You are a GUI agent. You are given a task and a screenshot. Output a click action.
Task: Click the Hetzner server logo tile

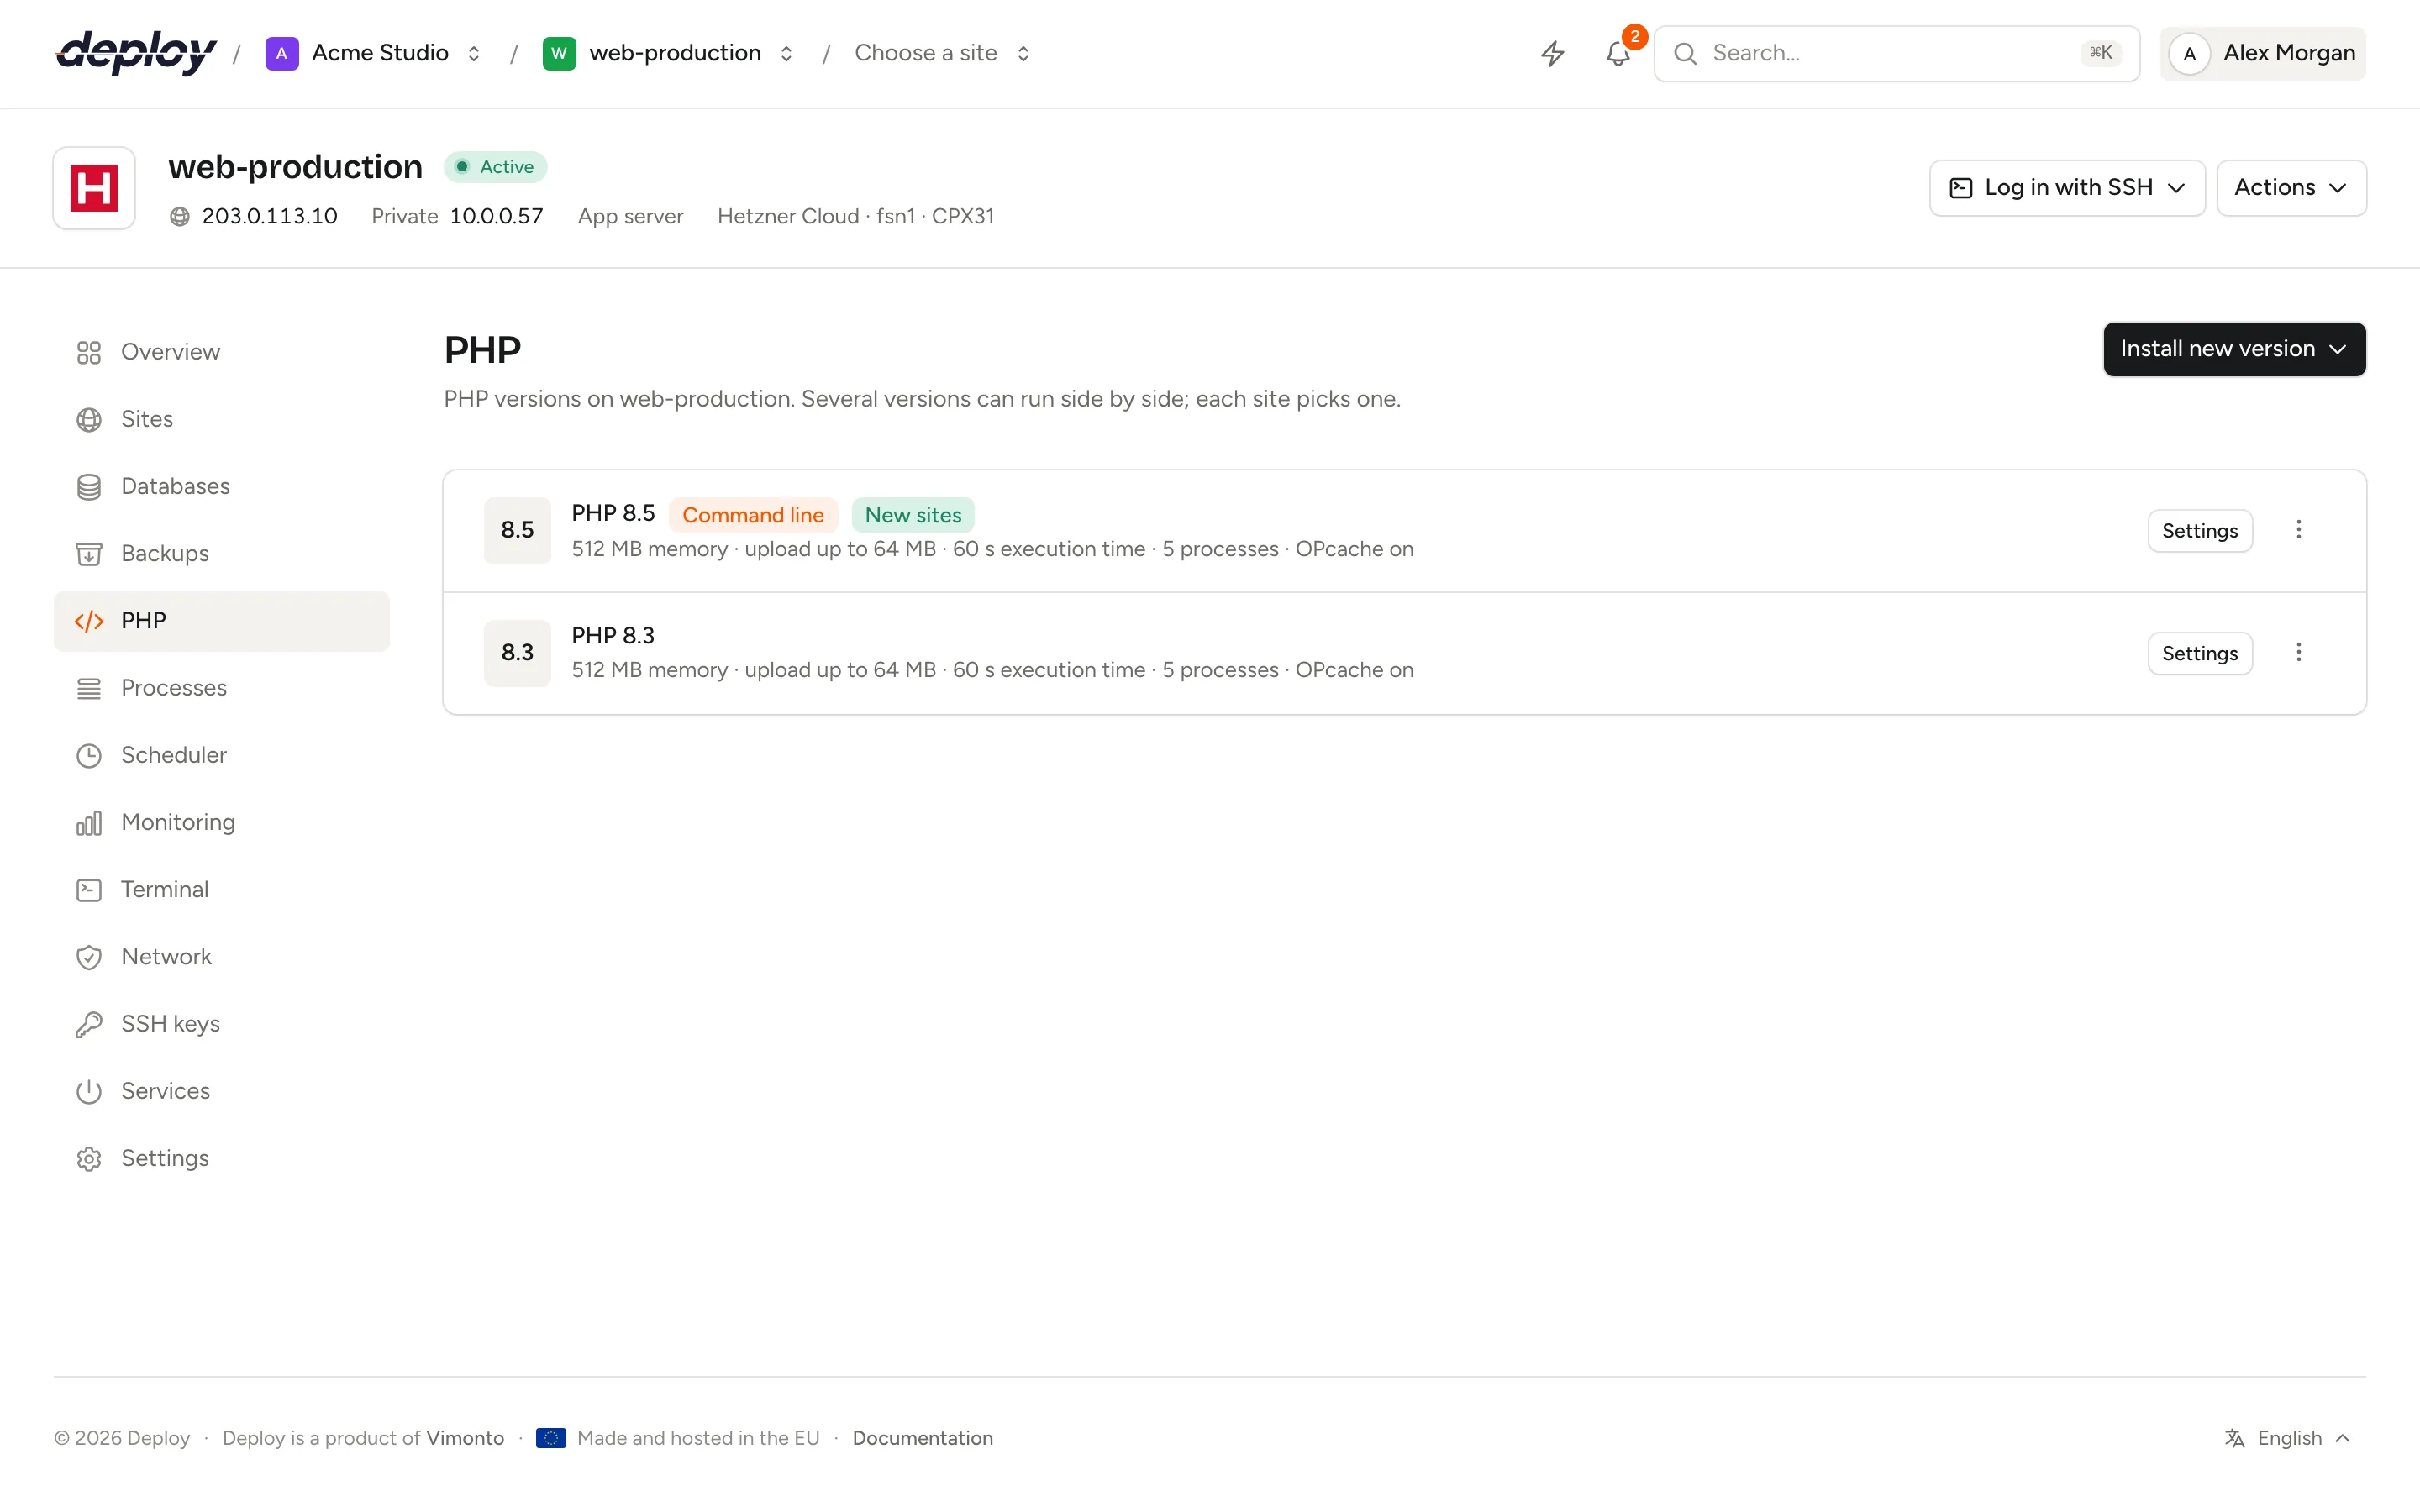(x=94, y=188)
